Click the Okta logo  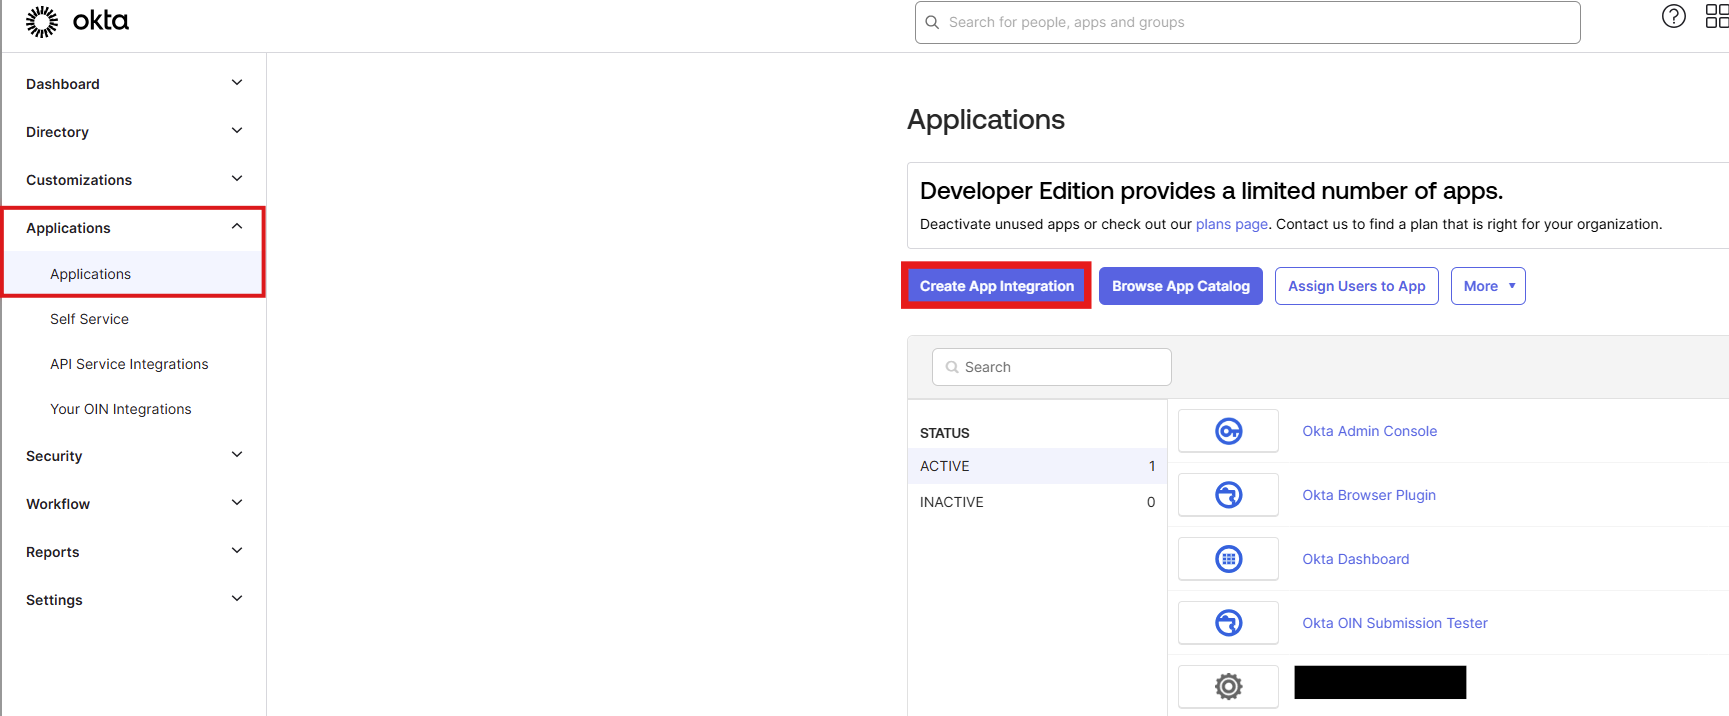tap(77, 21)
